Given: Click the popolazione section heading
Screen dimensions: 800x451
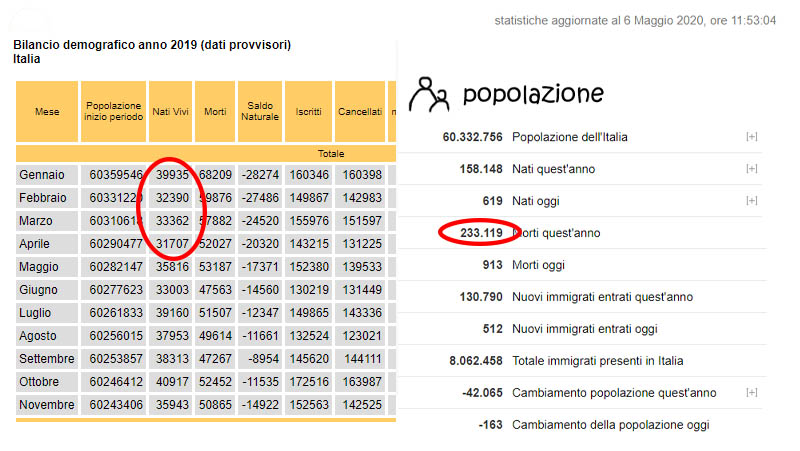Looking at the screenshot, I should click(x=533, y=95).
